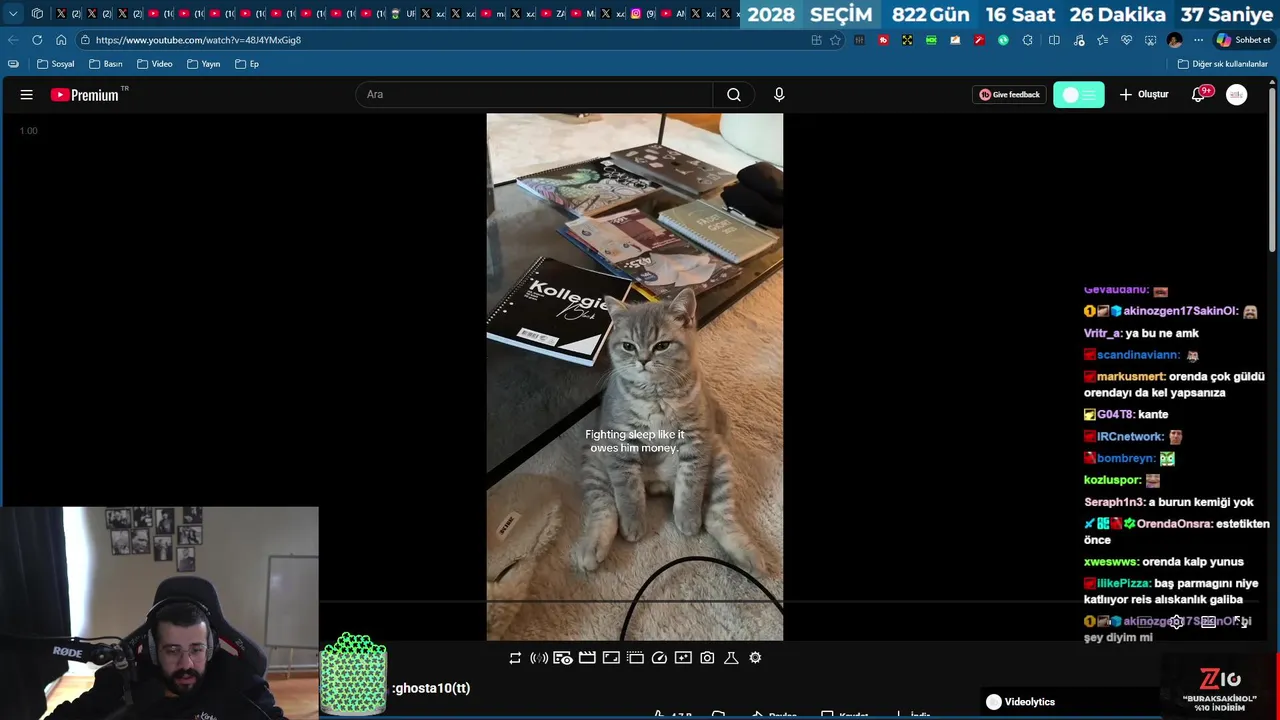Open the Basın bookmarks folder

pos(106,64)
